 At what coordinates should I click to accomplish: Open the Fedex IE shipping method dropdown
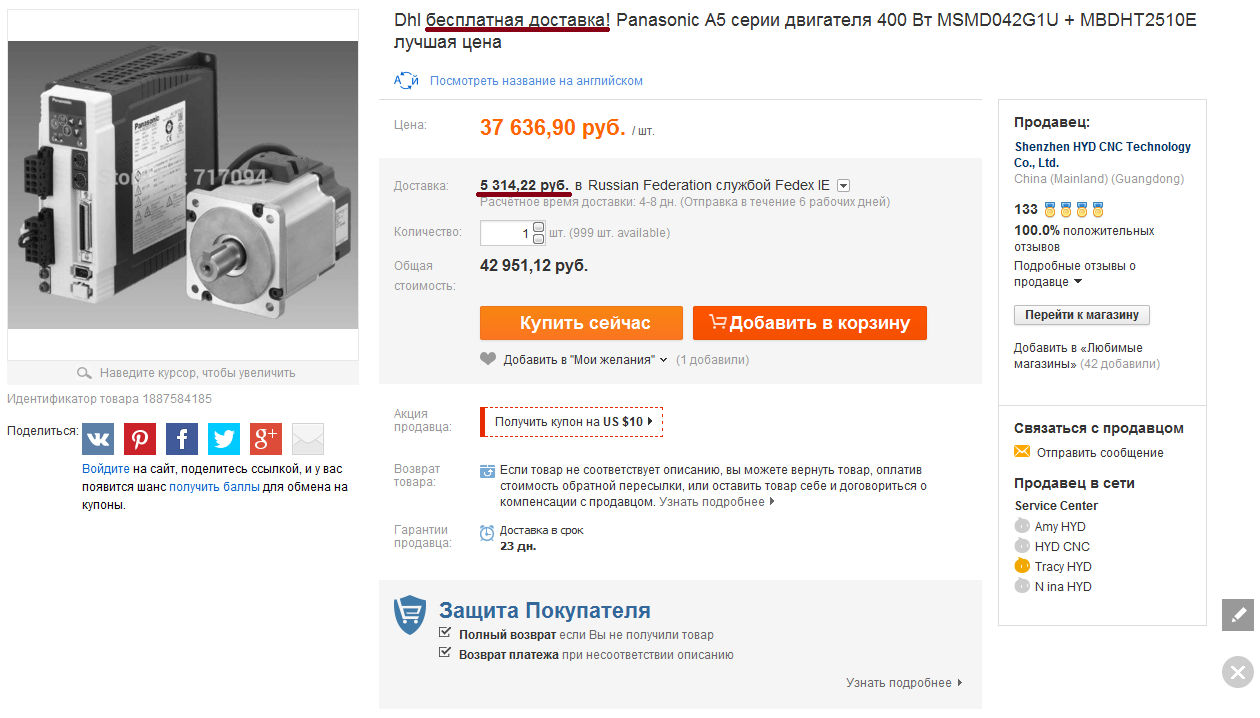tap(844, 185)
